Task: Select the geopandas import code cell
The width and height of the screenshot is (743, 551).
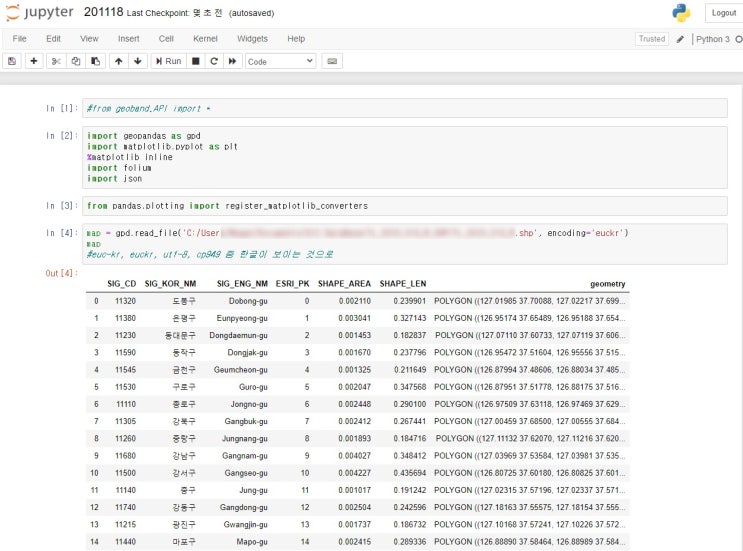Action: point(405,157)
